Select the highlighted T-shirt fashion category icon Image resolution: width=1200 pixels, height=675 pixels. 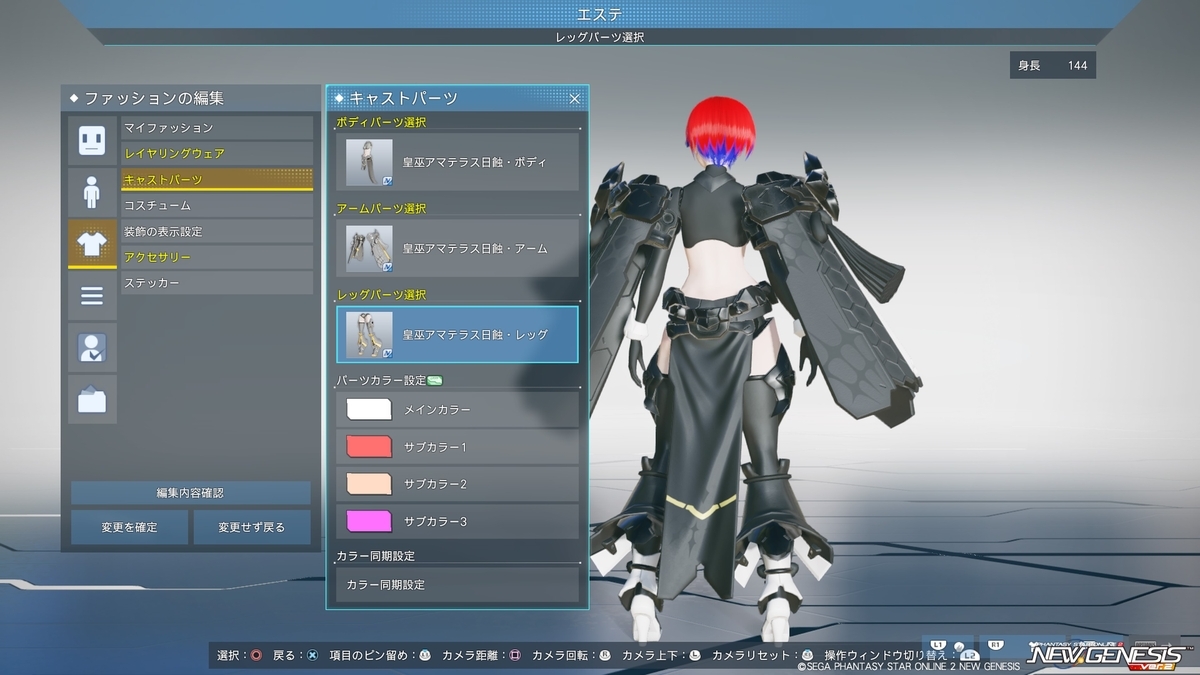click(92, 243)
